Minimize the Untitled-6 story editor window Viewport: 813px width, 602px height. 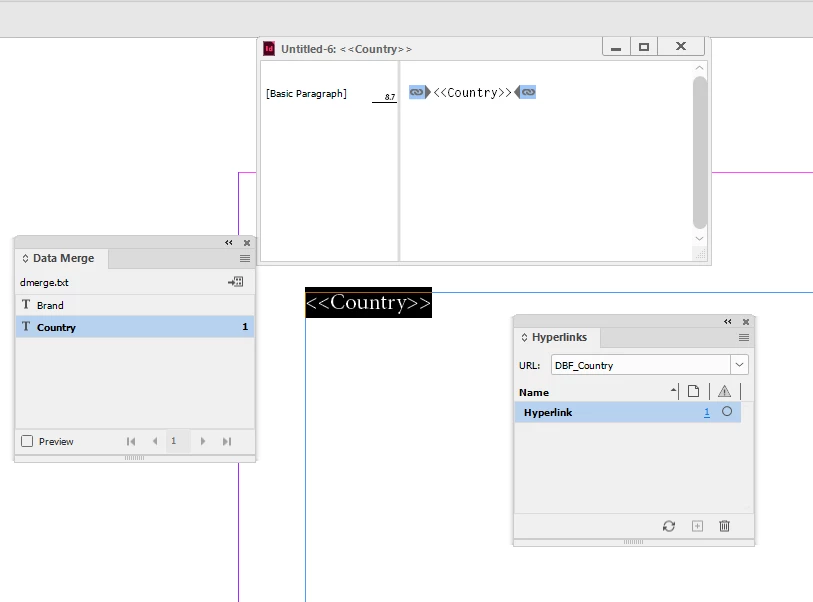tap(616, 47)
